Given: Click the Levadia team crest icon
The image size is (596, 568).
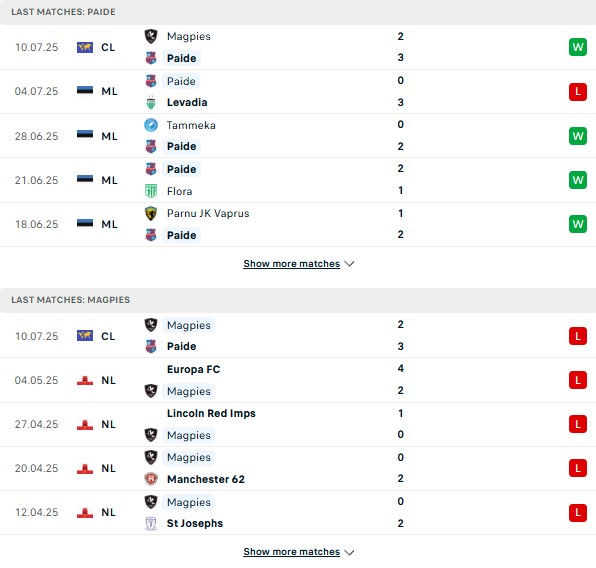Looking at the screenshot, I should pos(151,103).
